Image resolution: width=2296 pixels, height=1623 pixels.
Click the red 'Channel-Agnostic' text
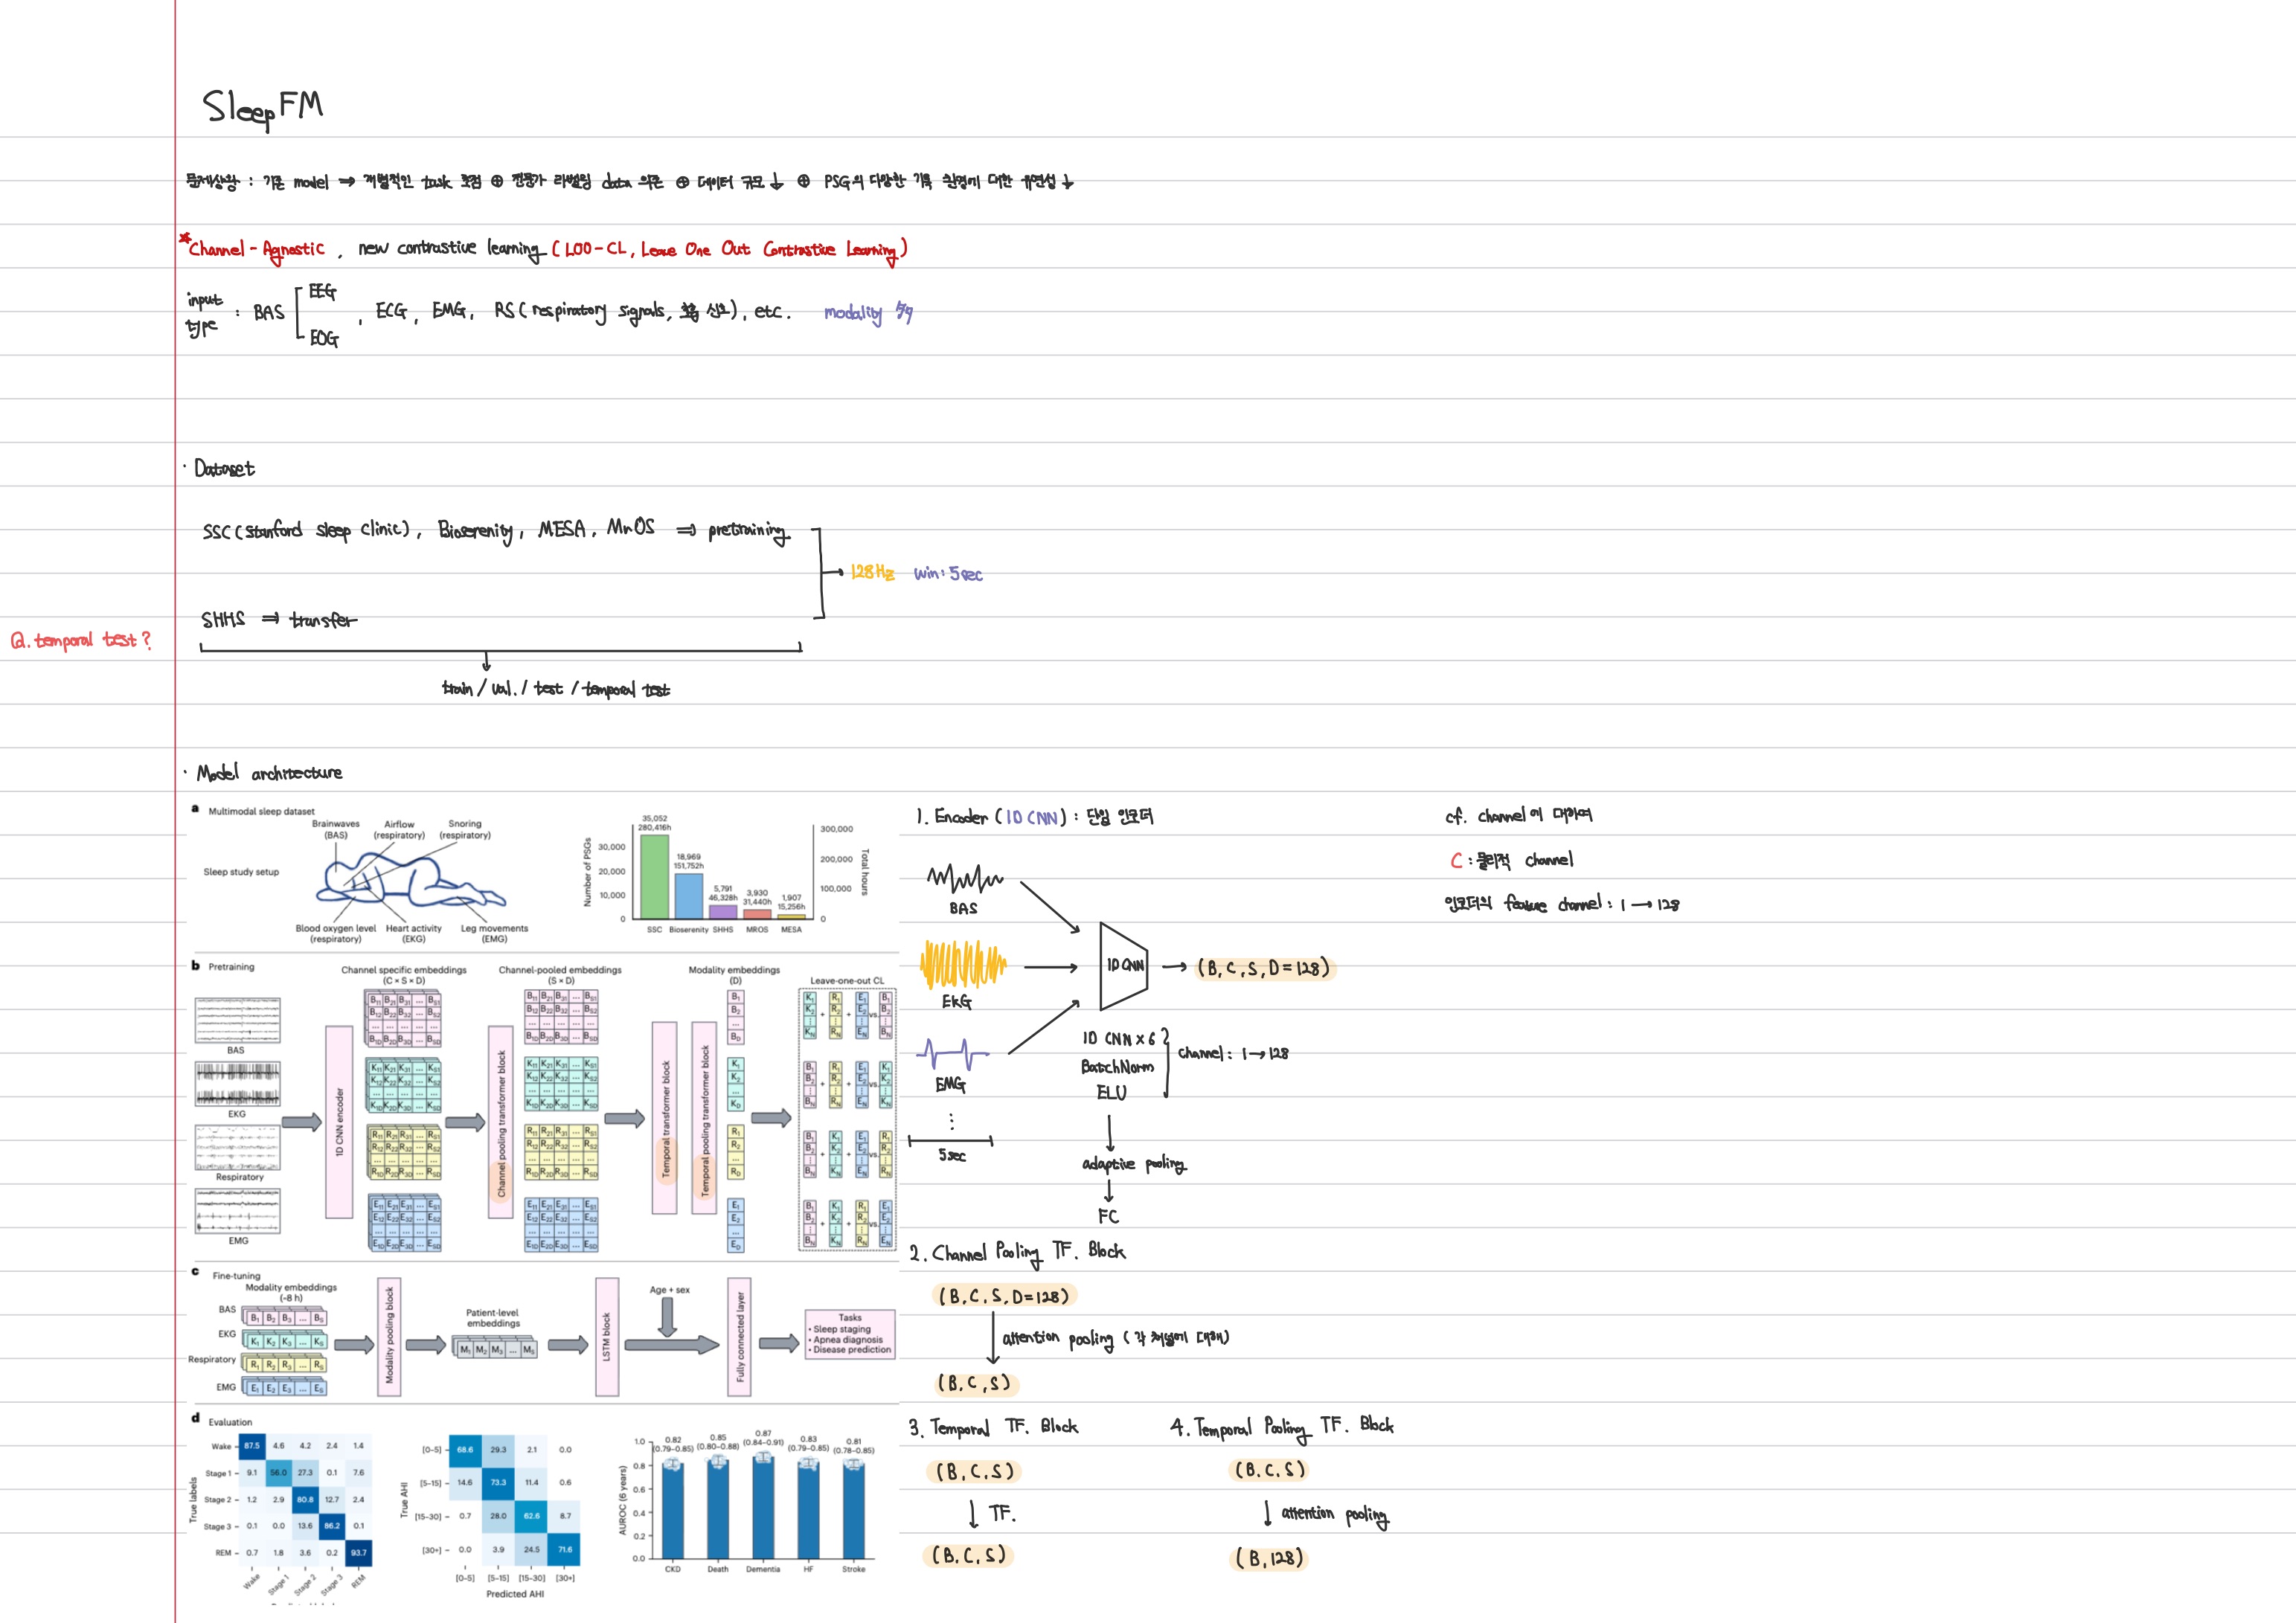(257, 250)
